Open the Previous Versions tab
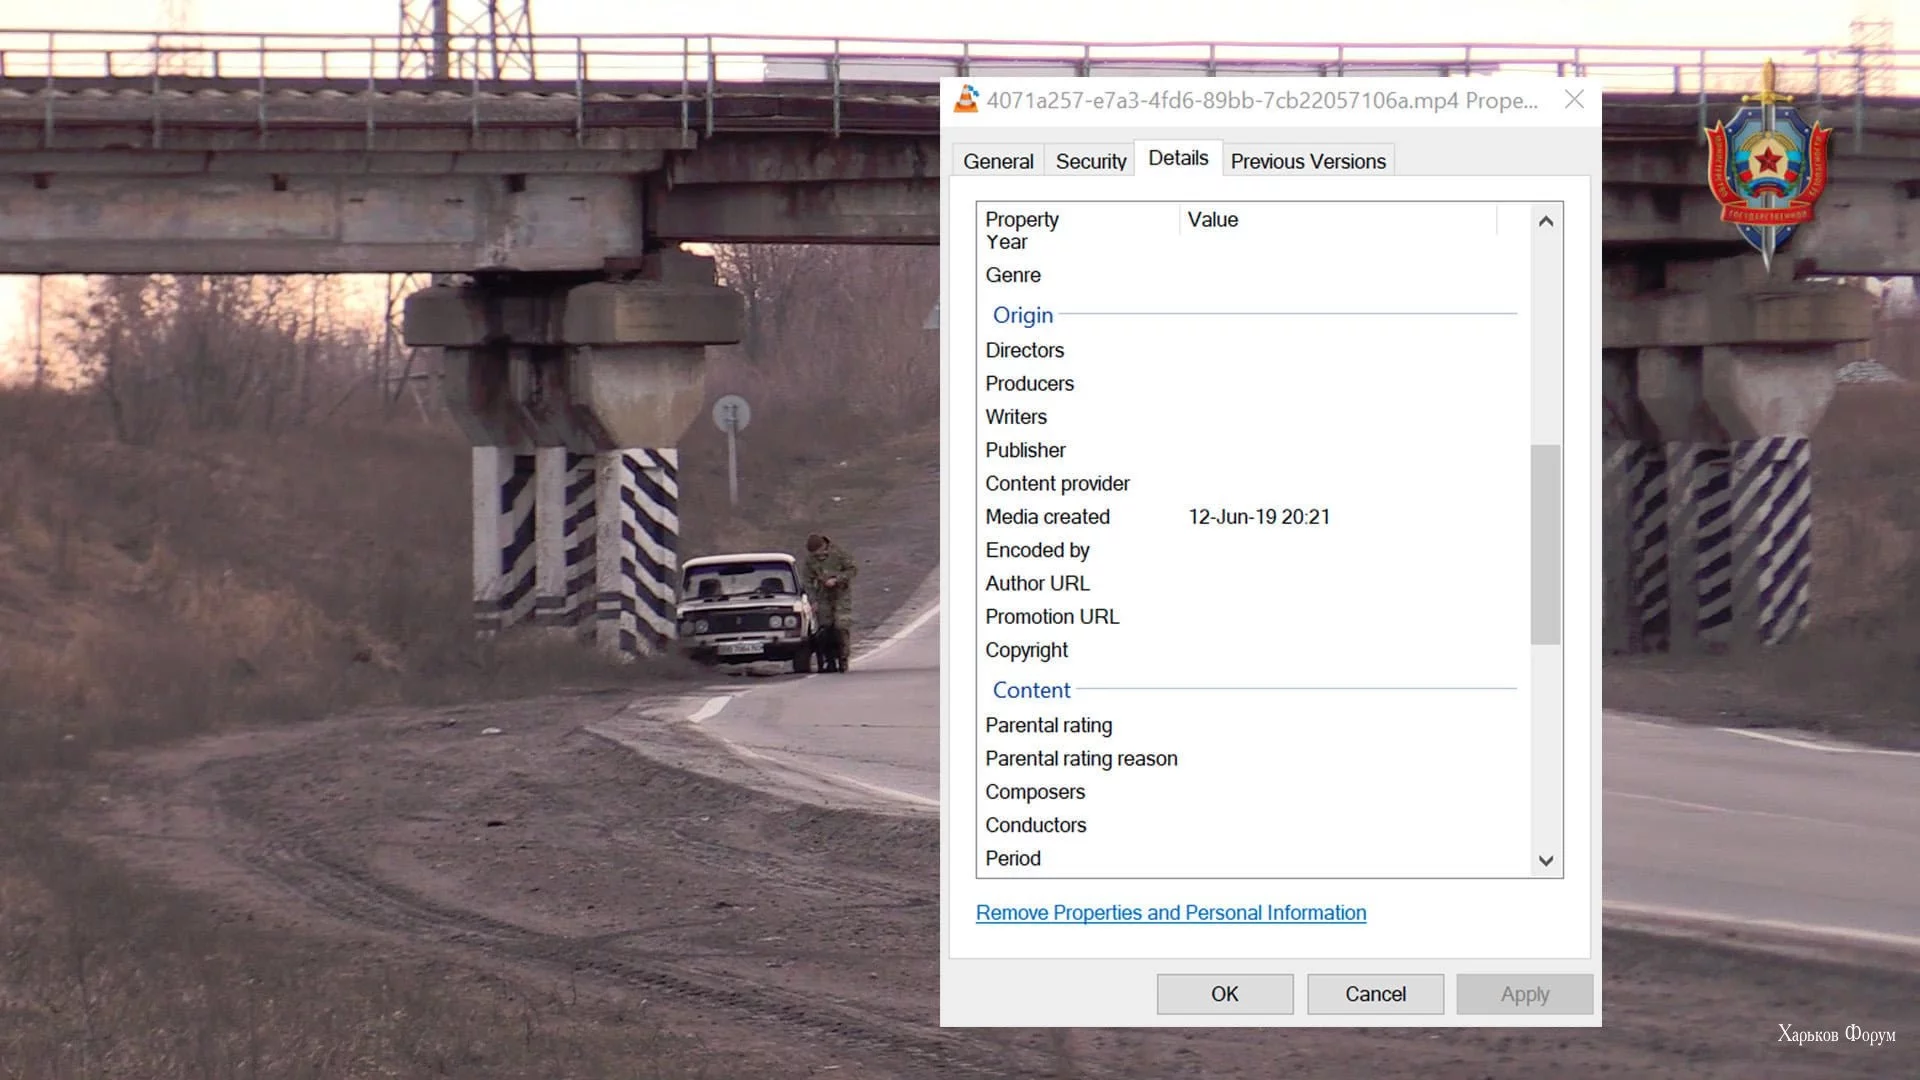The image size is (1920, 1080). tap(1308, 161)
